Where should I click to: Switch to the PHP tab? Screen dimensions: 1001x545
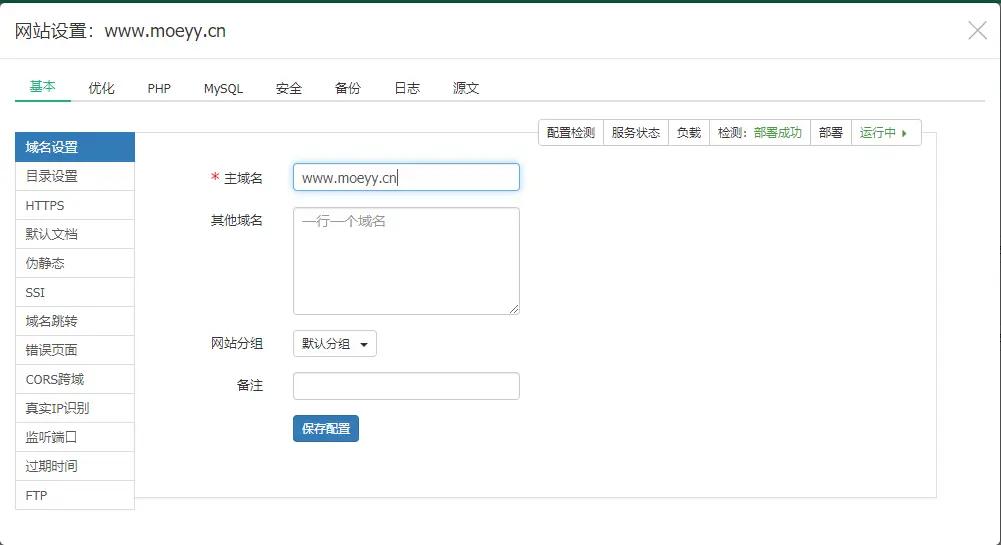click(159, 88)
